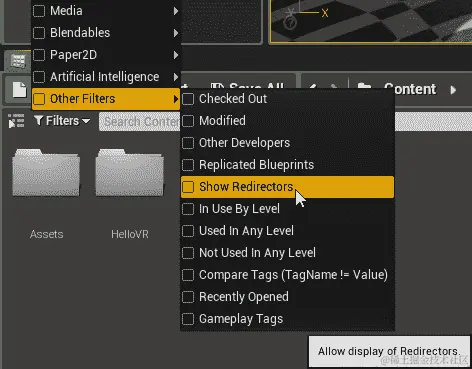Viewport: 472px width, 369px height.
Task: Navigate back with history arrow
Action: click(x=313, y=86)
